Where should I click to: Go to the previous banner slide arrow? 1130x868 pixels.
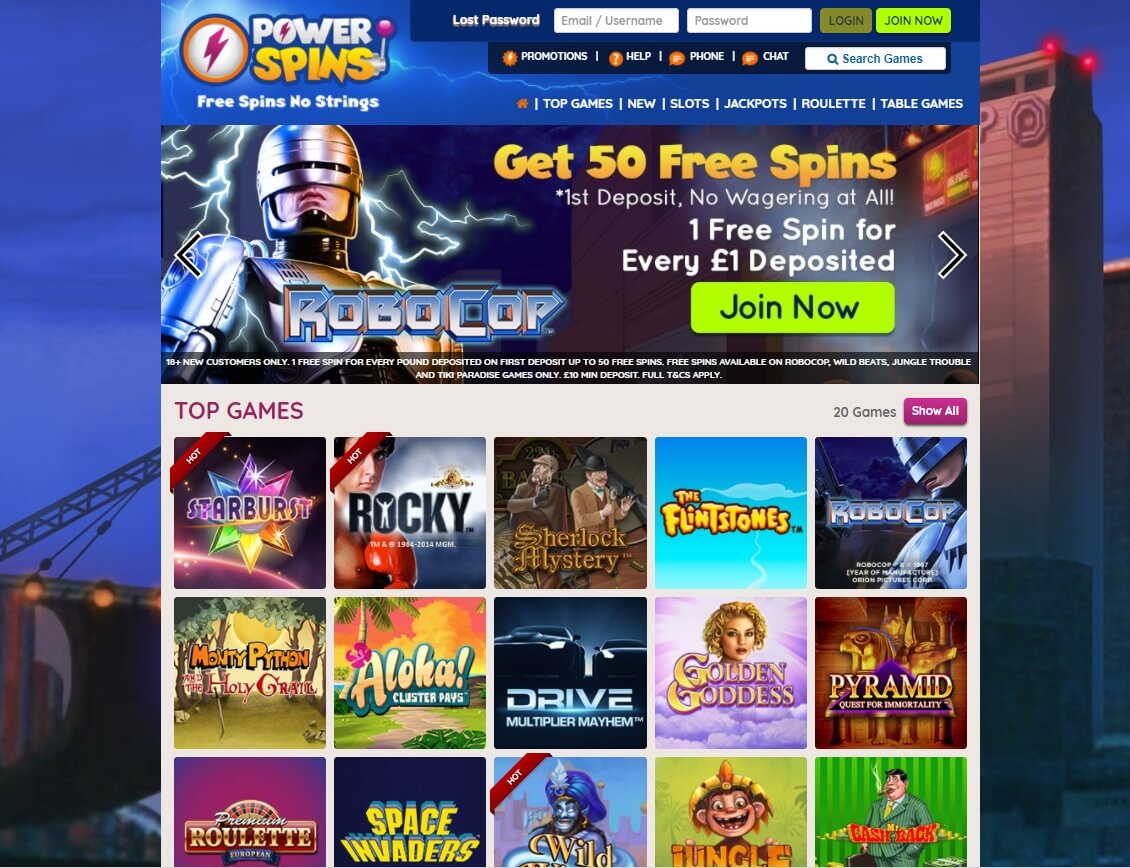[189, 254]
